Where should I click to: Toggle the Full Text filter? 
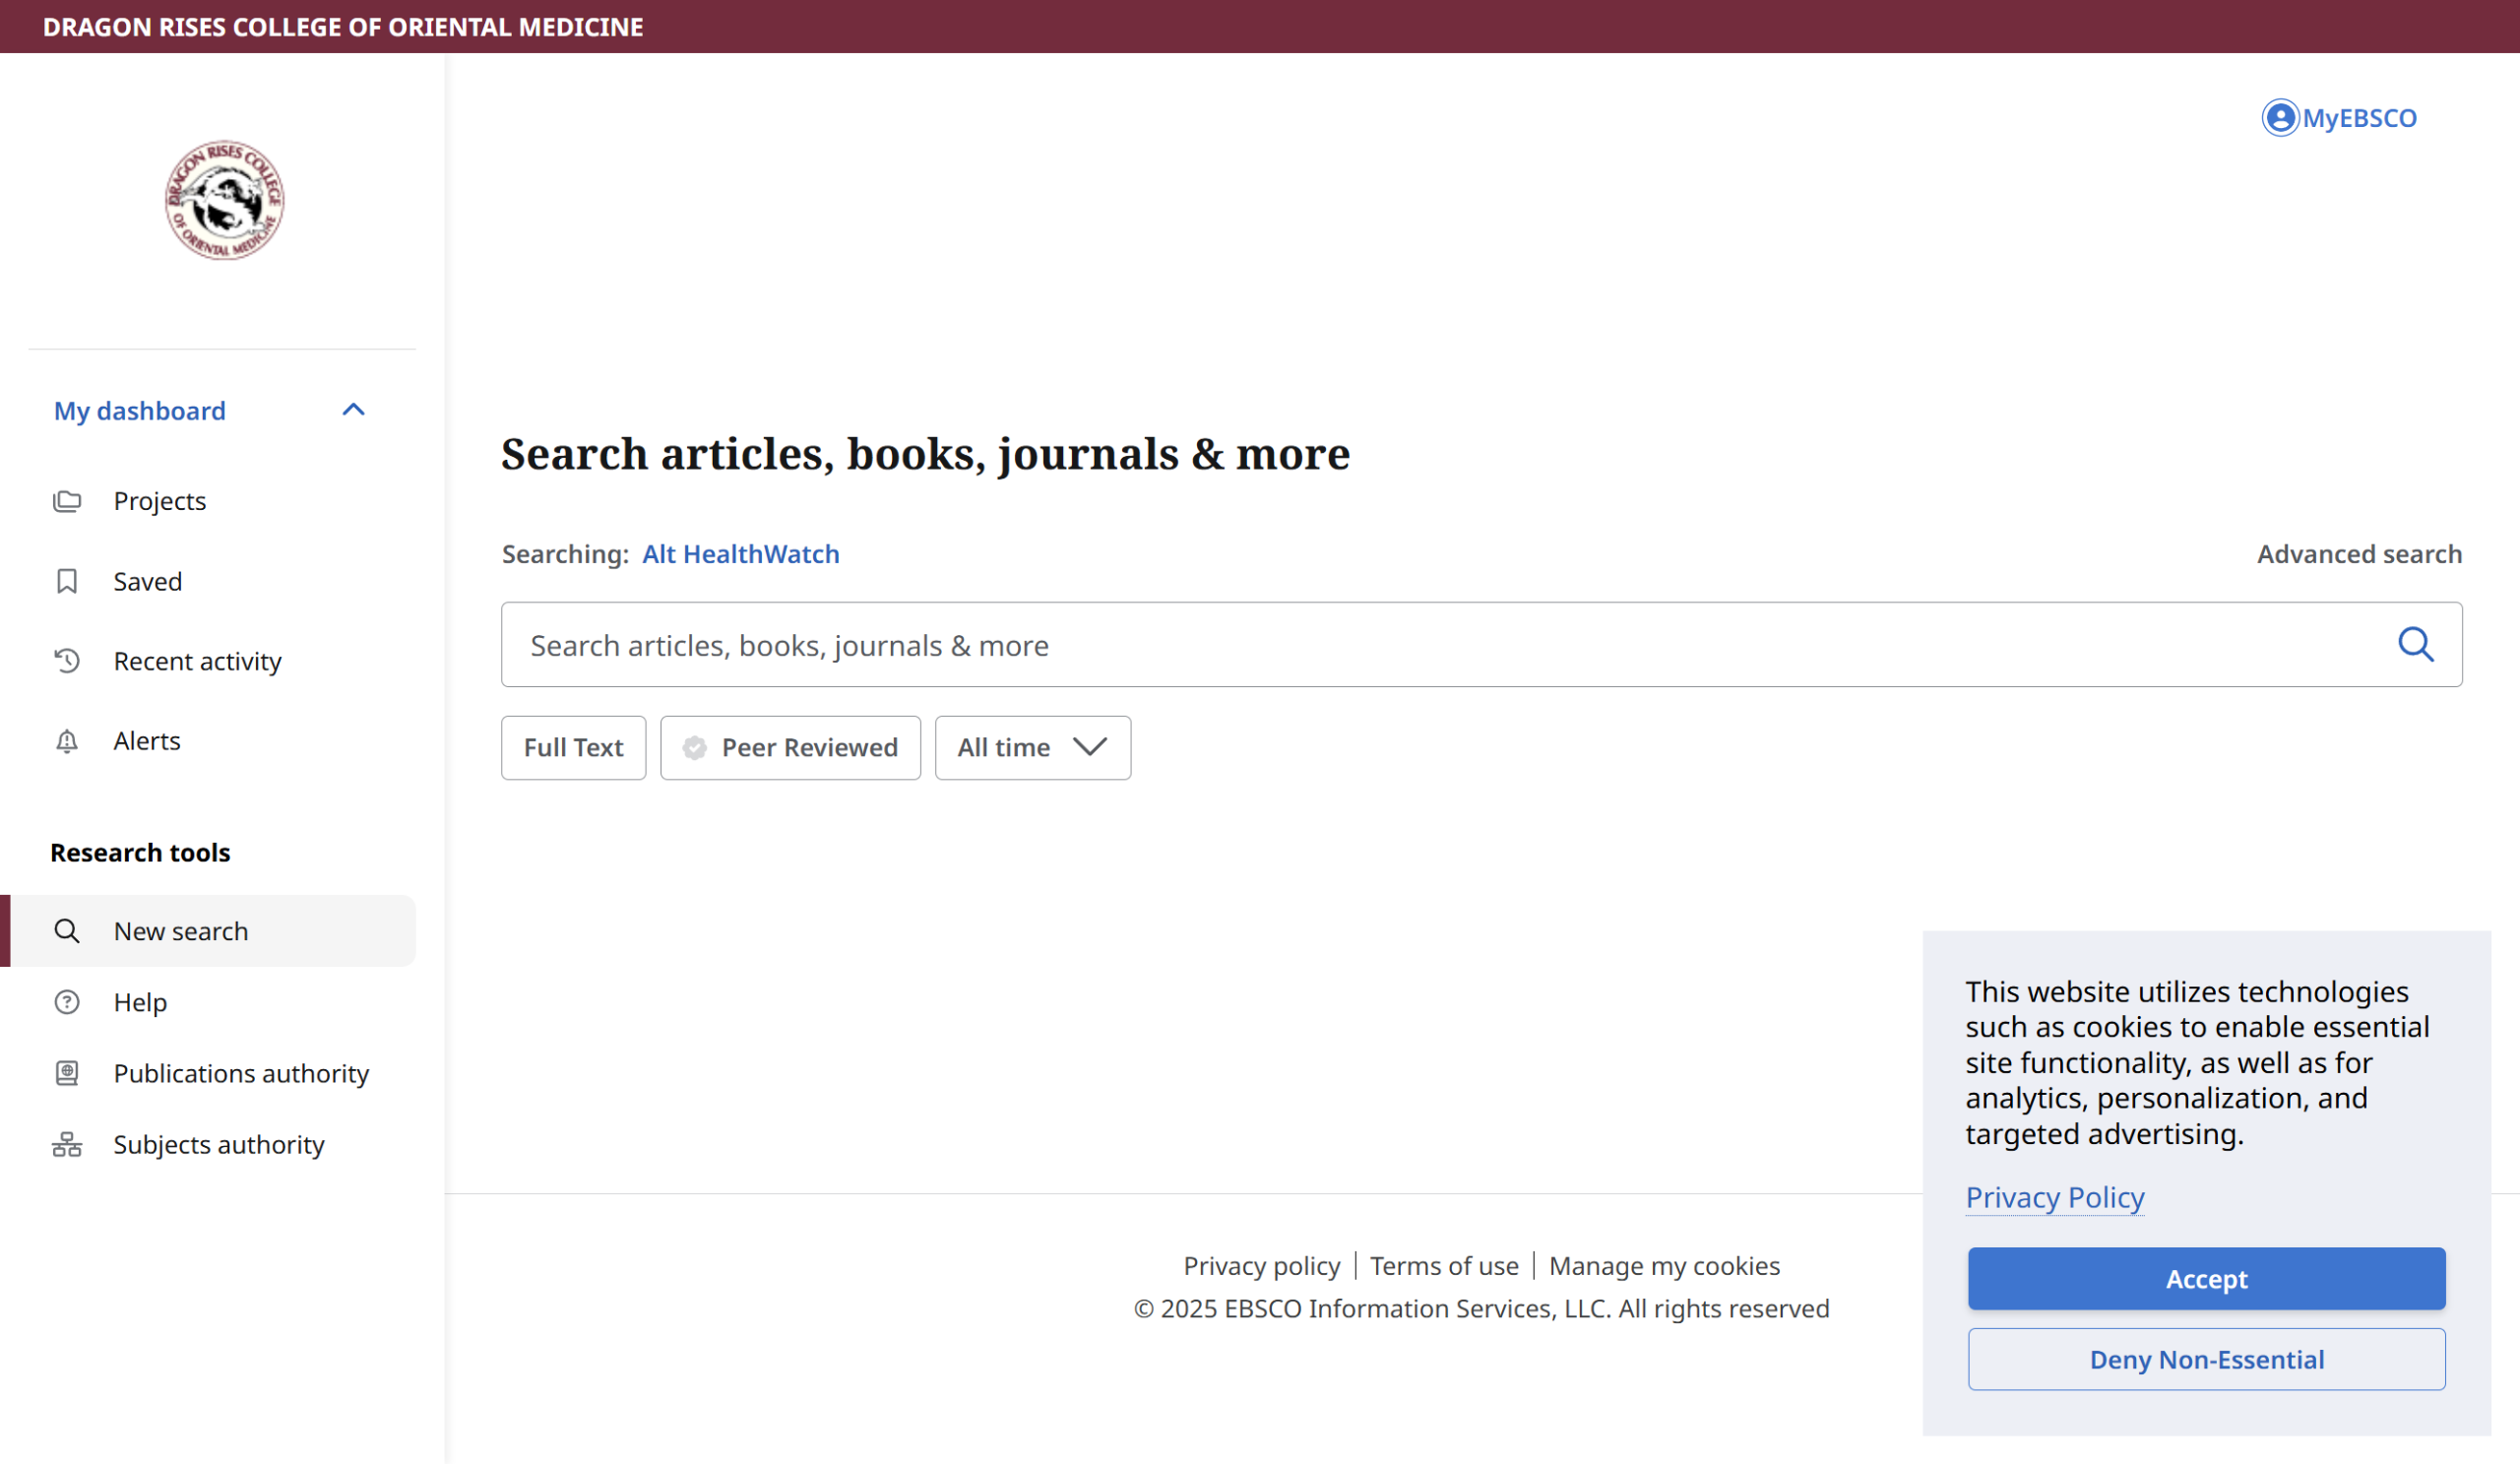573,747
